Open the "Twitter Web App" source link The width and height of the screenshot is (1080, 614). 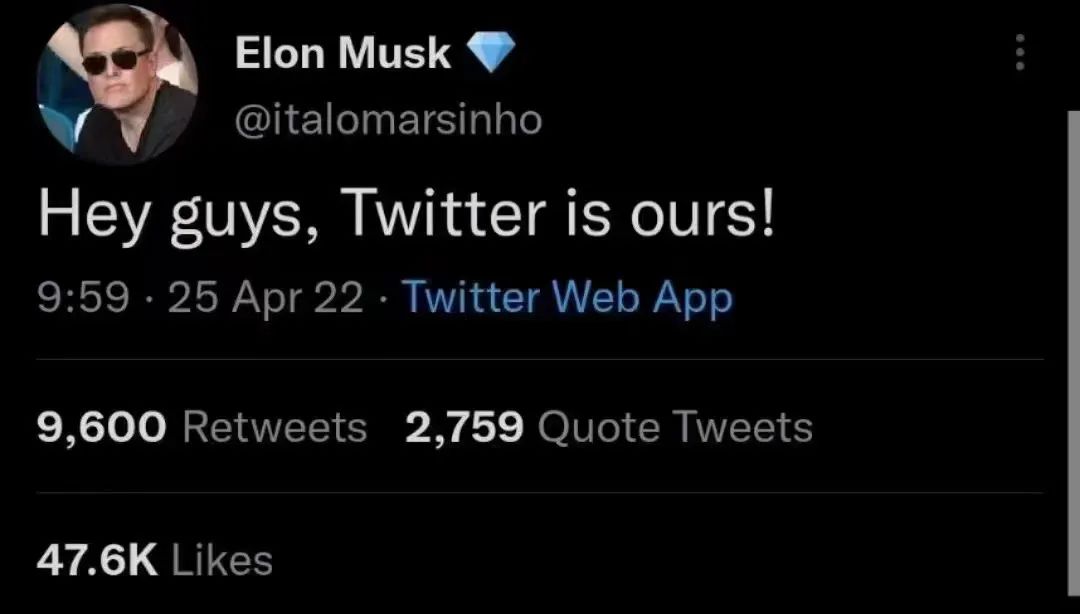click(x=567, y=298)
